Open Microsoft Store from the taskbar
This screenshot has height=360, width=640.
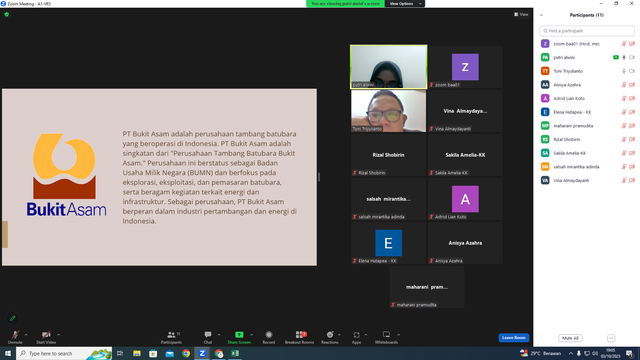pyautogui.click(x=153, y=353)
